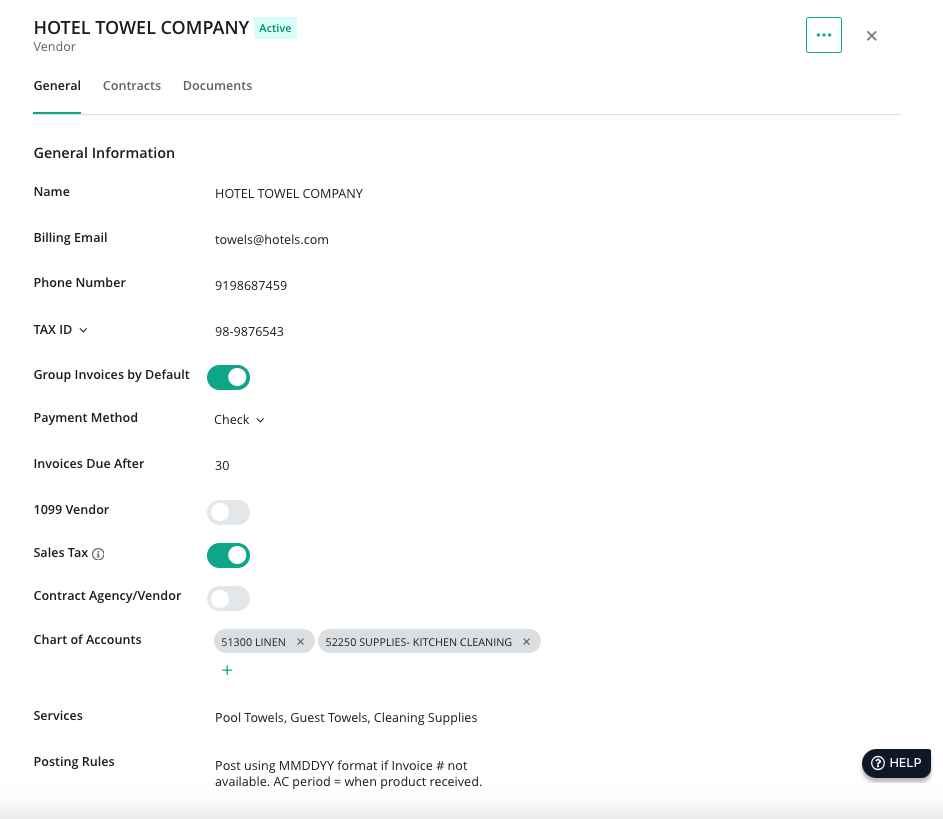
Task: Add a chart of accounts entry
Action: 227,670
